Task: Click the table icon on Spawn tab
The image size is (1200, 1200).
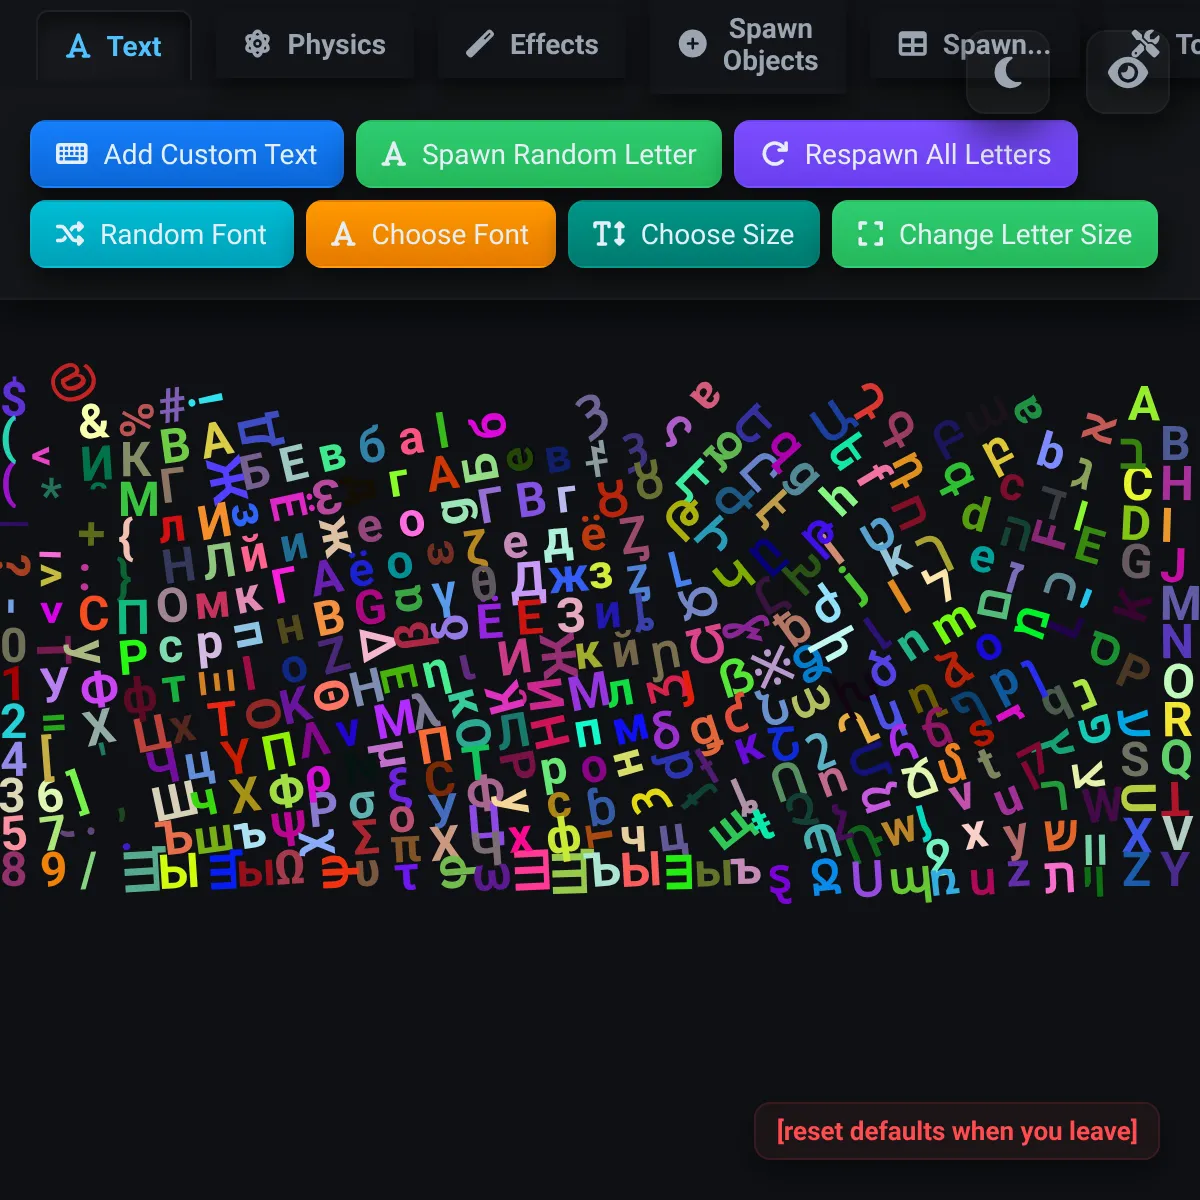Action: coord(912,45)
